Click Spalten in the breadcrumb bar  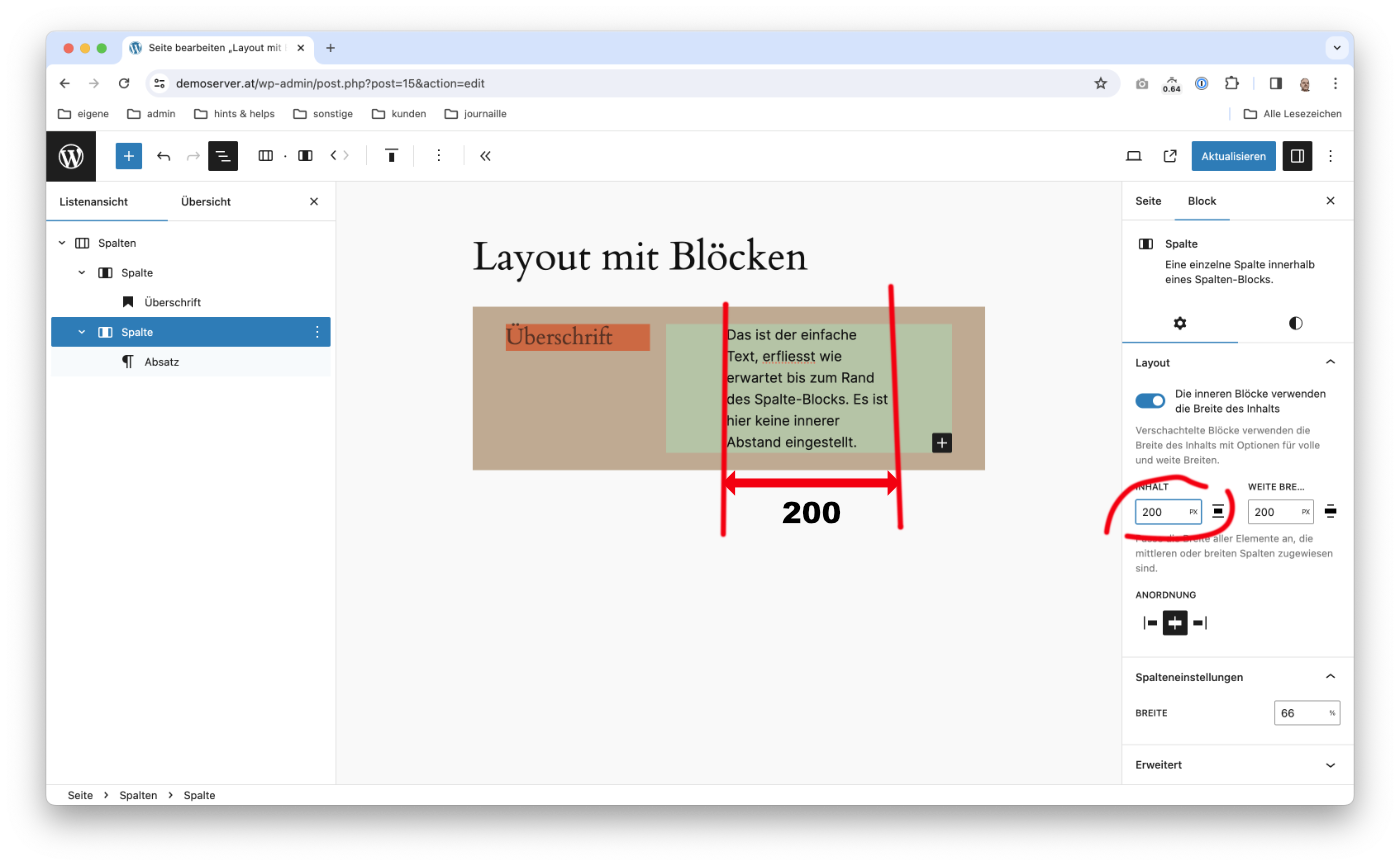138,795
